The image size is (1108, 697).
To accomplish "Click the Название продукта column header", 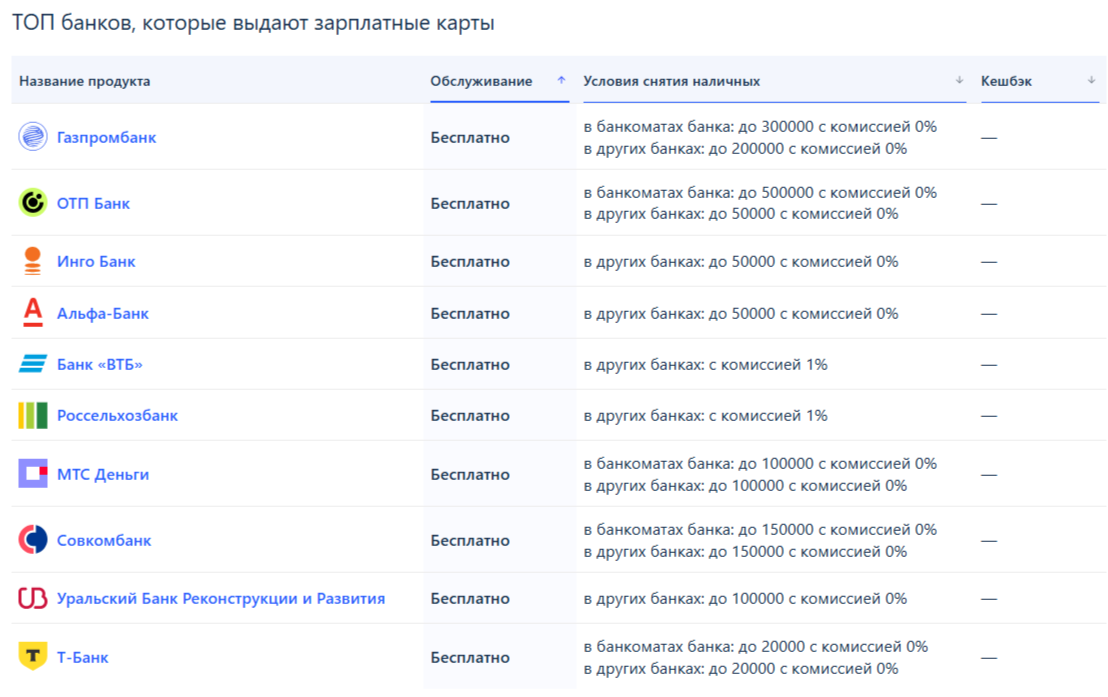I will click(x=85, y=81).
